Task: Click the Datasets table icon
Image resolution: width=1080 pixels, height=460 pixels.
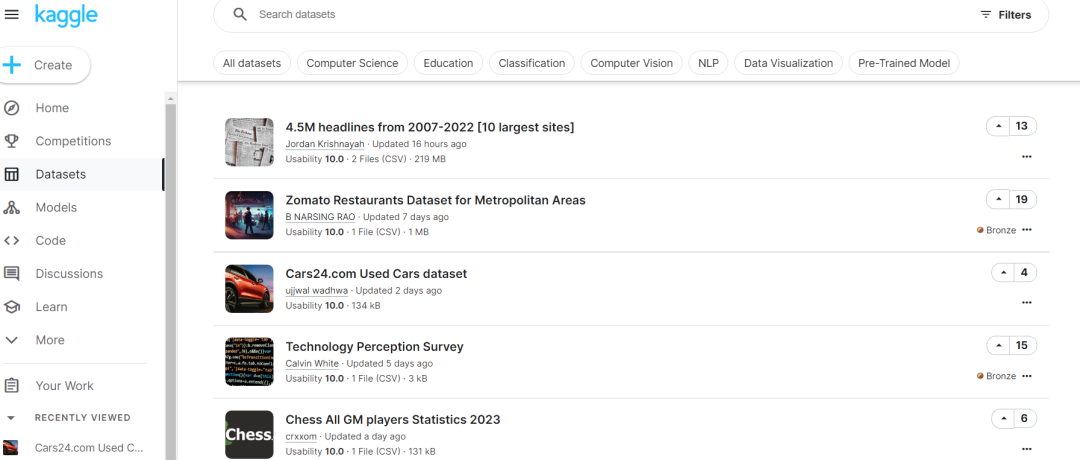Action: 11,174
